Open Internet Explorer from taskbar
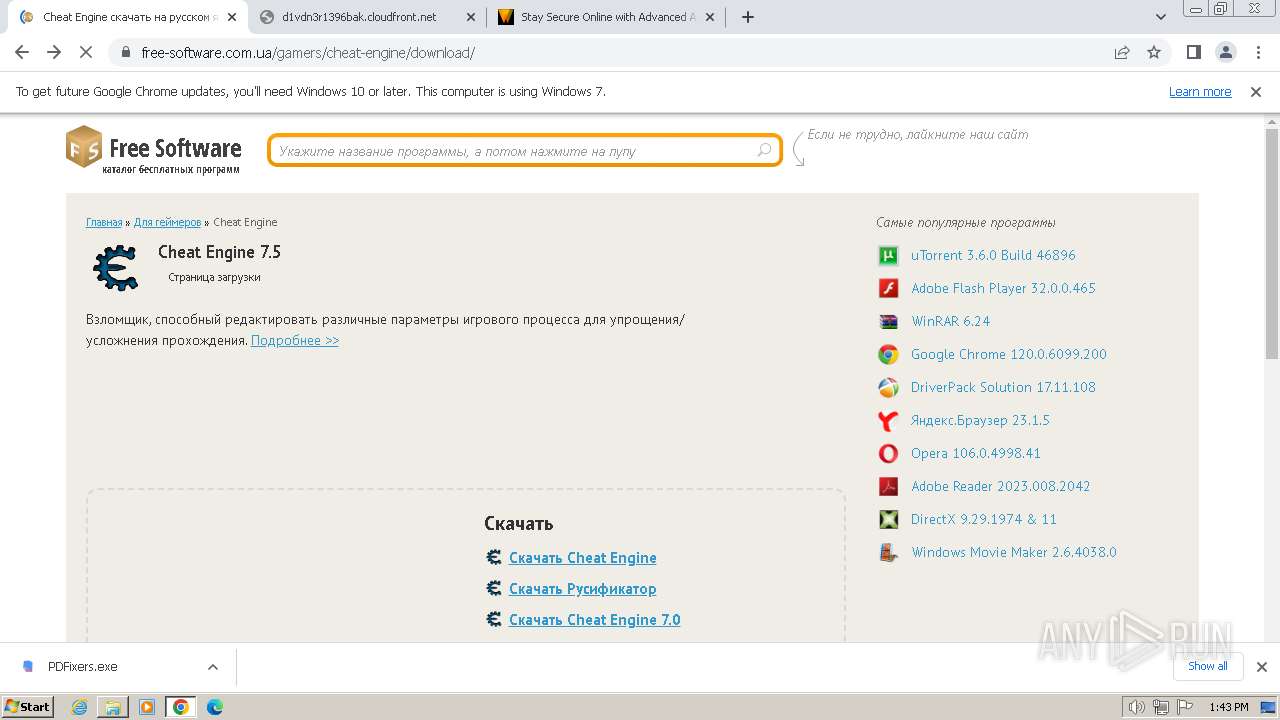Image resolution: width=1280 pixels, height=720 pixels. click(x=79, y=707)
